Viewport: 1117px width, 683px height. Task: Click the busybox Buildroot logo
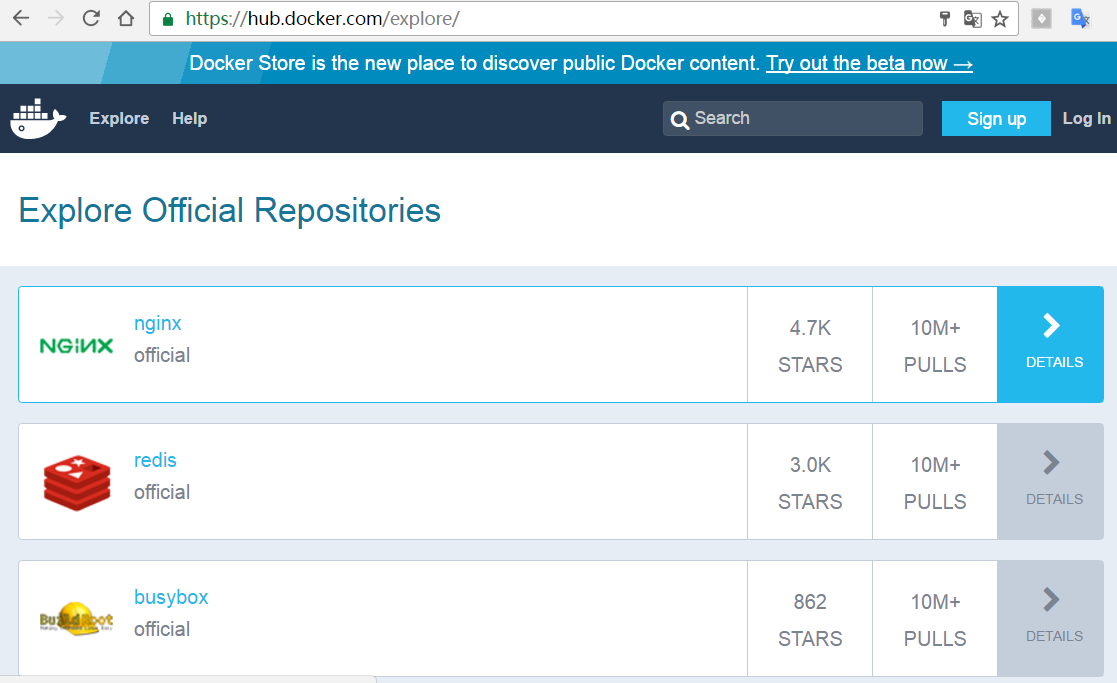(76, 619)
